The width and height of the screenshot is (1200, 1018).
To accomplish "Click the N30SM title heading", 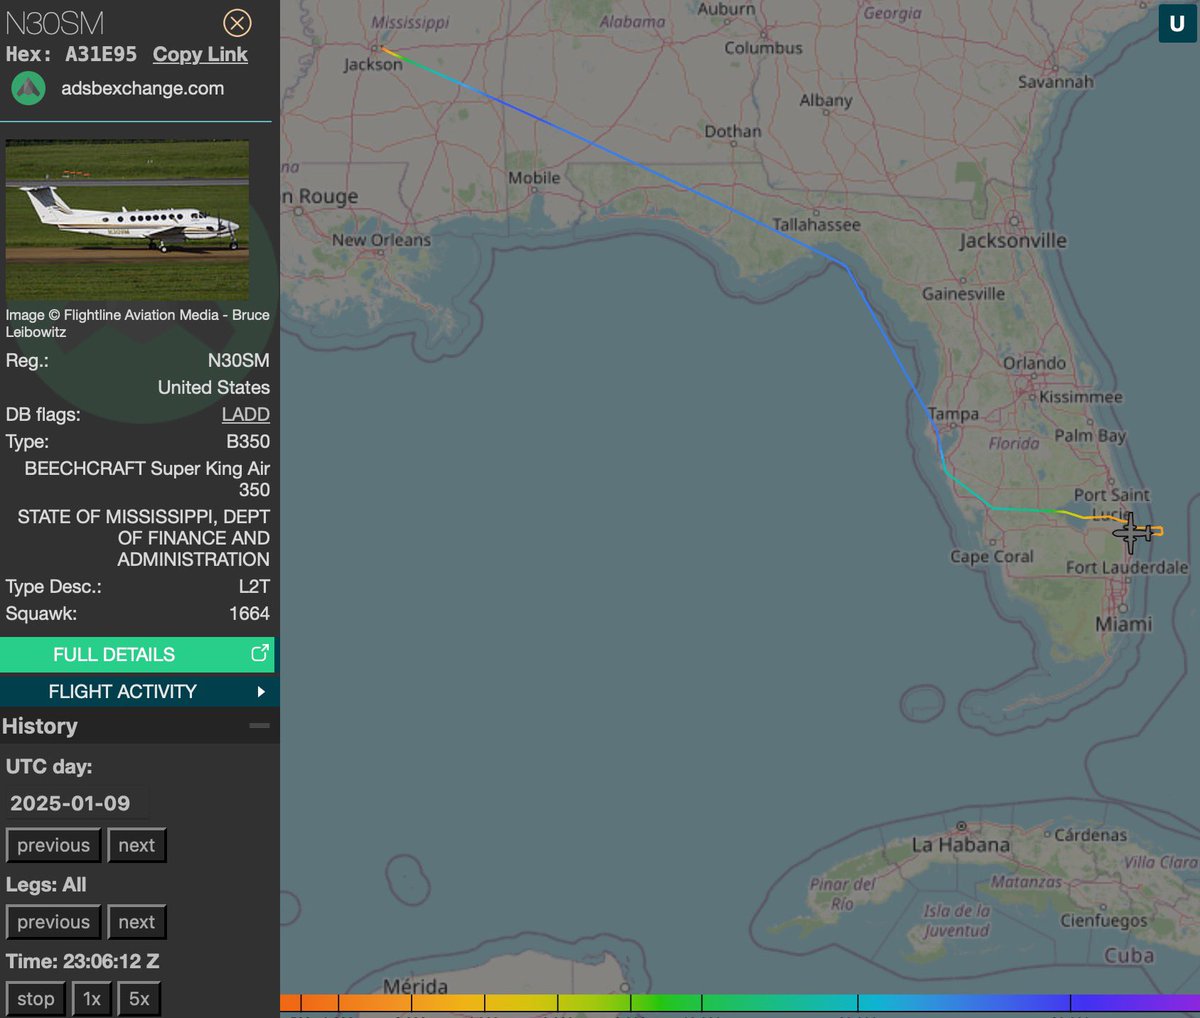I will (x=55, y=23).
